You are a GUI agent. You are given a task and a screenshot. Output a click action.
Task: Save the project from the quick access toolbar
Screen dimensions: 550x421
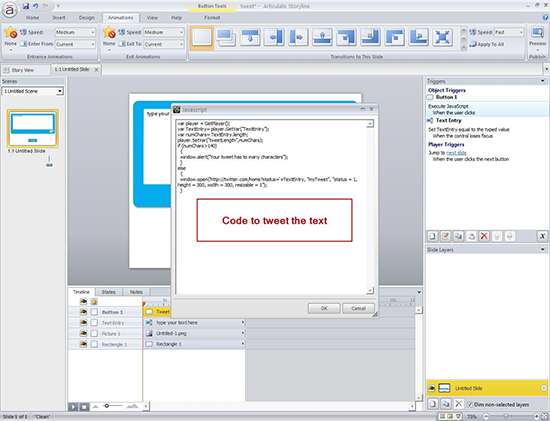coord(26,6)
